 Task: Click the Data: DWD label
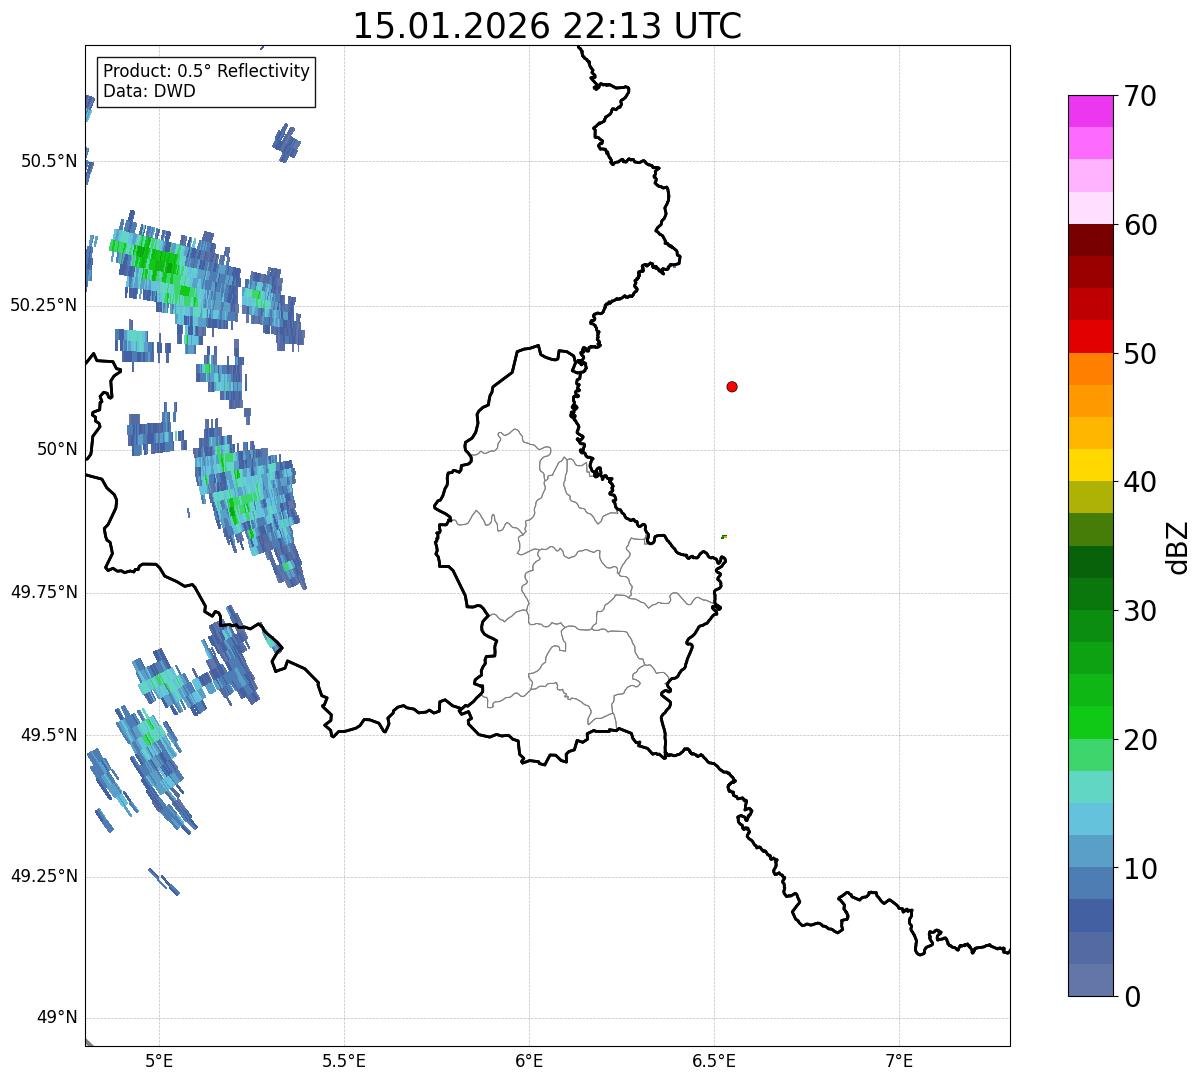149,91
